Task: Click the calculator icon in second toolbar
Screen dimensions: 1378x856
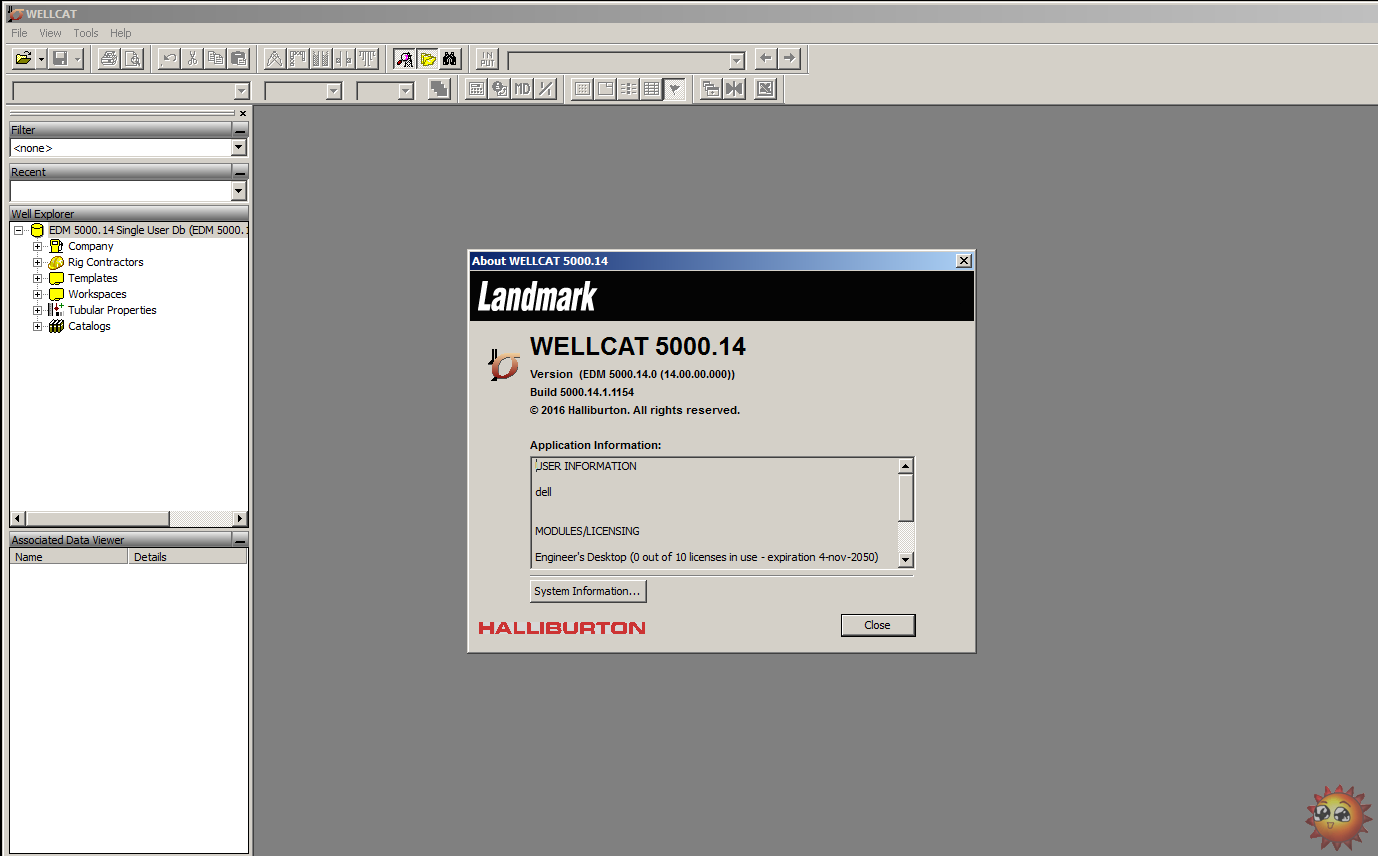Action: (476, 89)
